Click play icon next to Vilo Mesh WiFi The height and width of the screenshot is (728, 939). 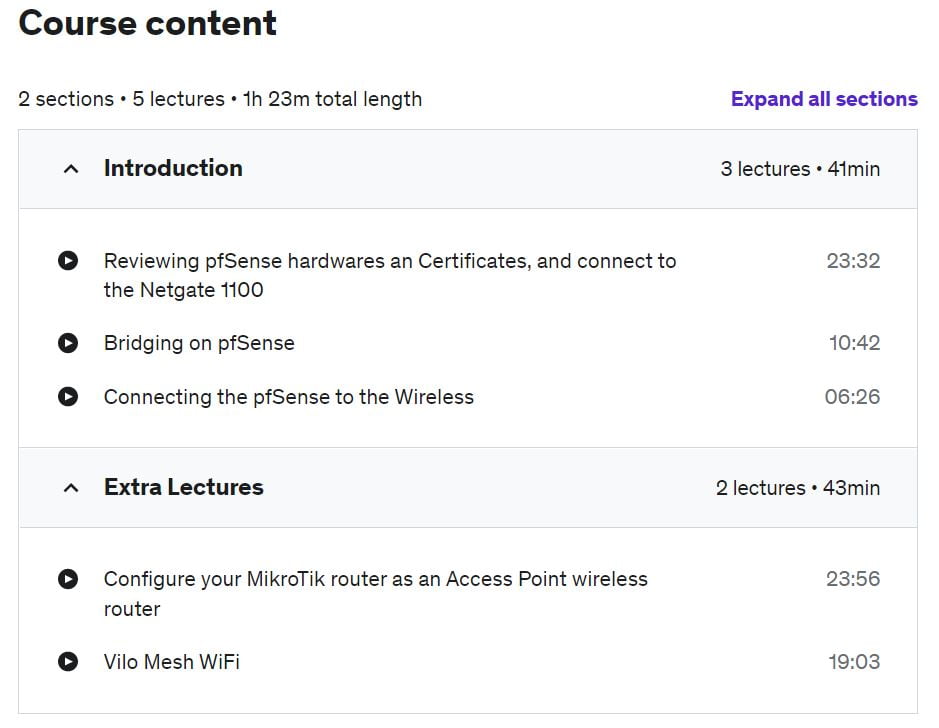point(68,662)
